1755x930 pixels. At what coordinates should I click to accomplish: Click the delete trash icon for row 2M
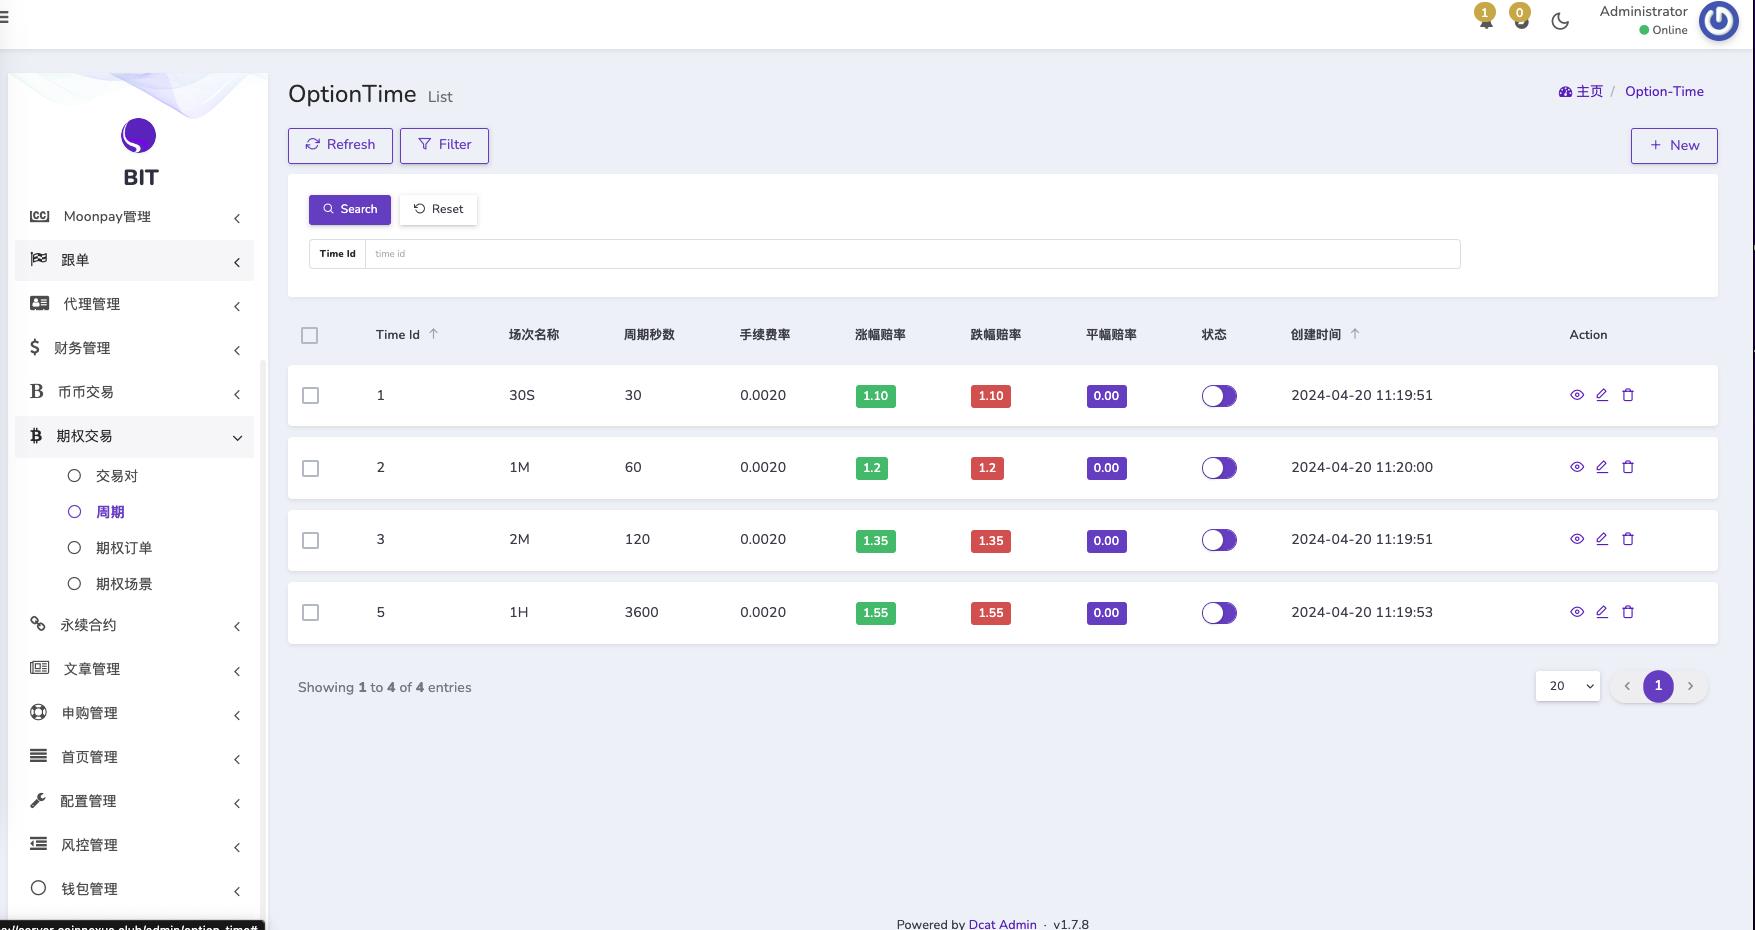[1628, 539]
